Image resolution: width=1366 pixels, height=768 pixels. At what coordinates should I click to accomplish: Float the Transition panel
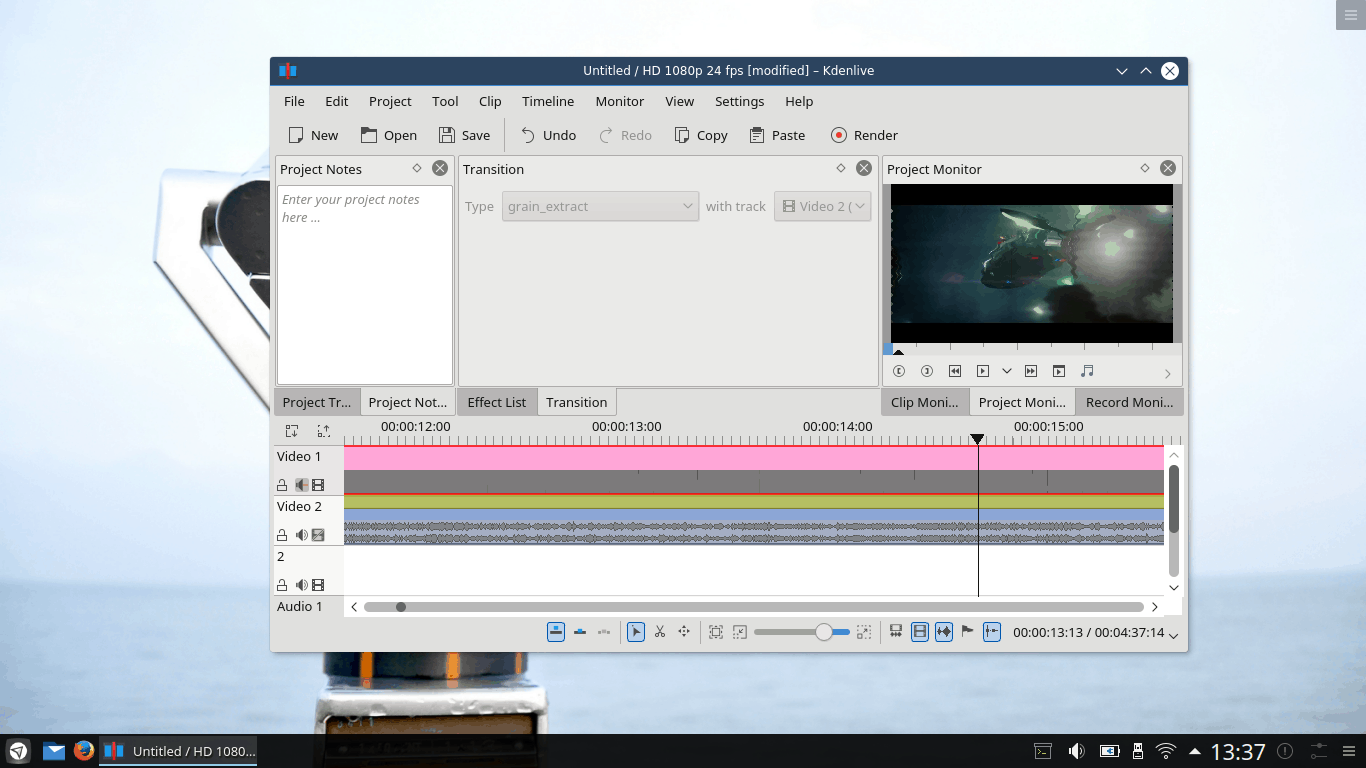point(841,168)
